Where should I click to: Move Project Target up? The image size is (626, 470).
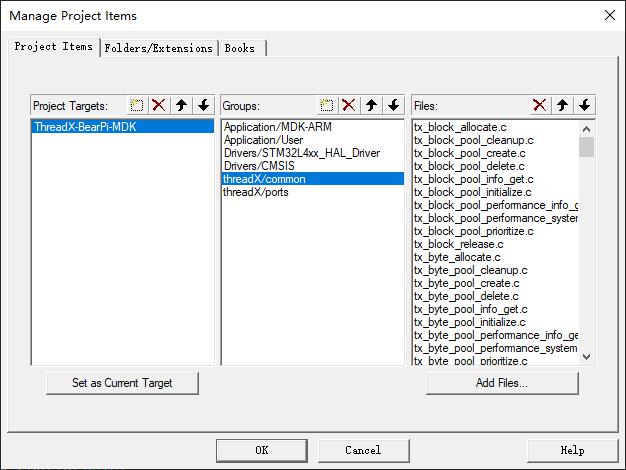181,105
